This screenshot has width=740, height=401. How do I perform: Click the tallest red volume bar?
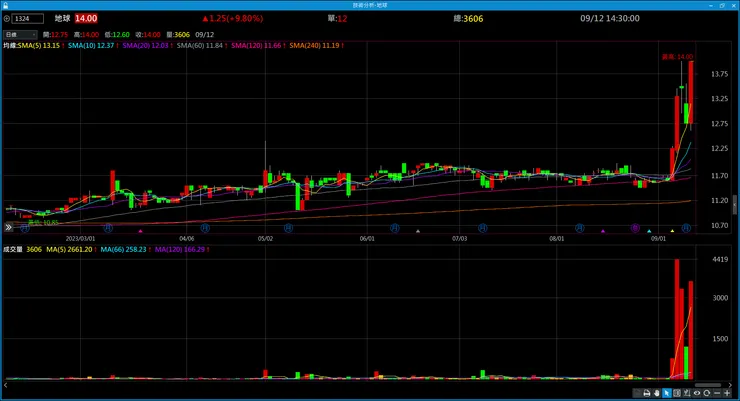coord(677,319)
